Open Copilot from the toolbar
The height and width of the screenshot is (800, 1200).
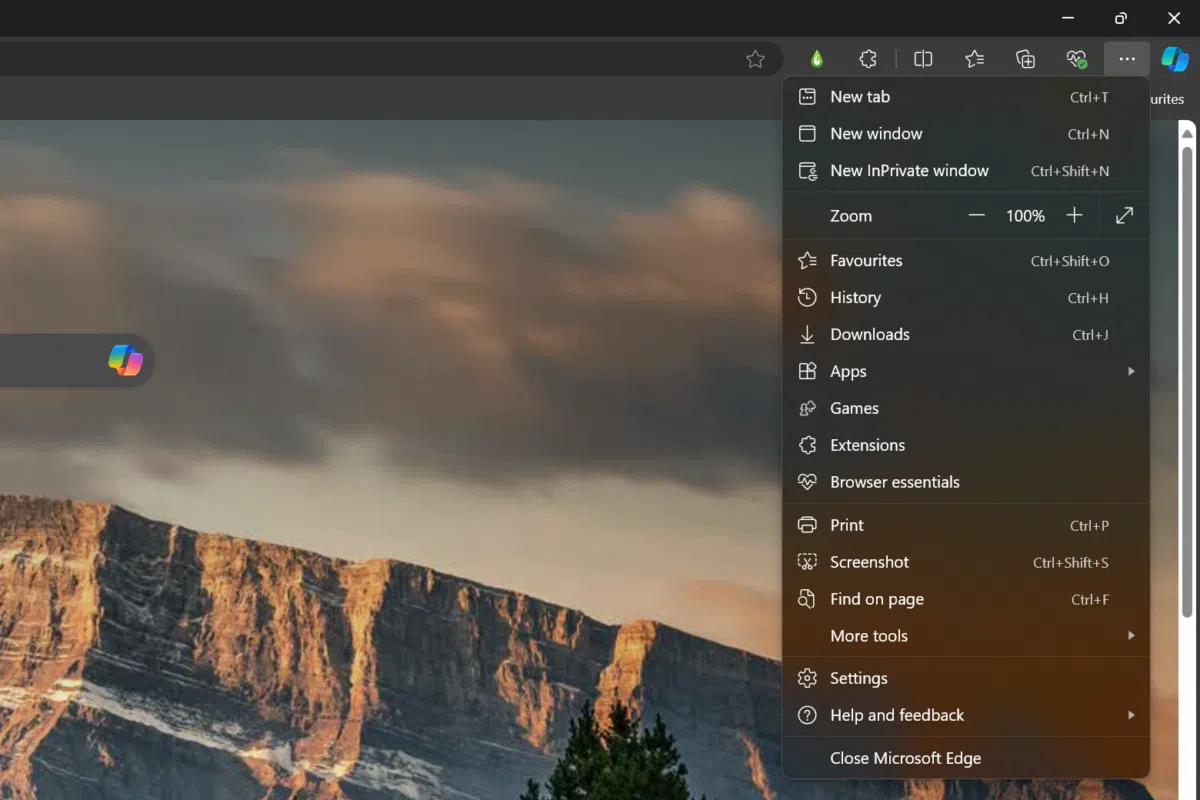pos(1173,59)
